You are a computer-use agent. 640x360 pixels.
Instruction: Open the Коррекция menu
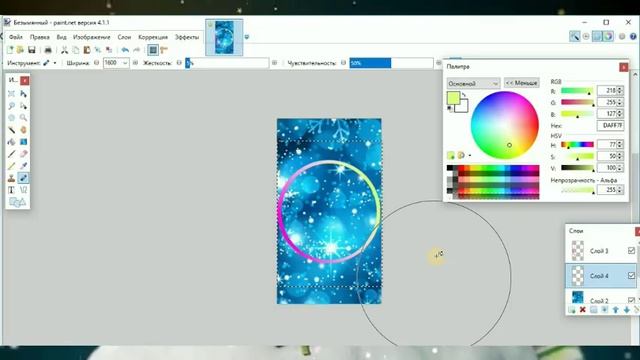pyautogui.click(x=153, y=37)
